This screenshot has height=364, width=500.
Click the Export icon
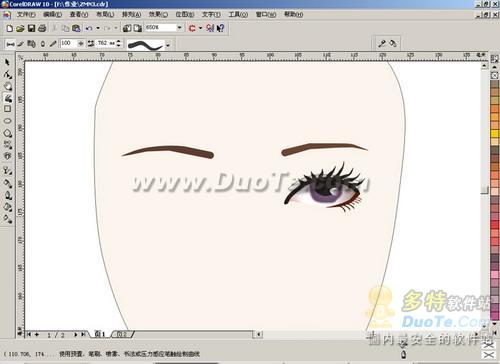(138, 28)
